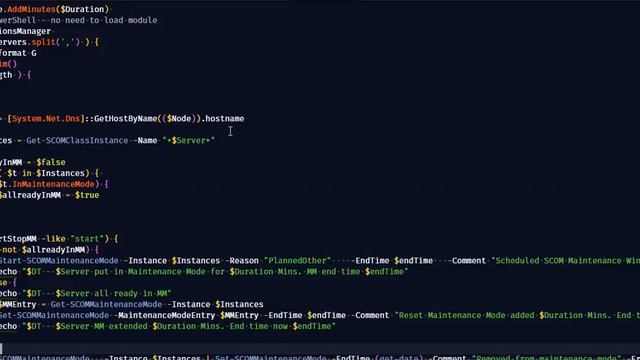The height and width of the screenshot is (360, 640).
Task: Click the "PlannedOther" string
Action: click(x=297, y=260)
